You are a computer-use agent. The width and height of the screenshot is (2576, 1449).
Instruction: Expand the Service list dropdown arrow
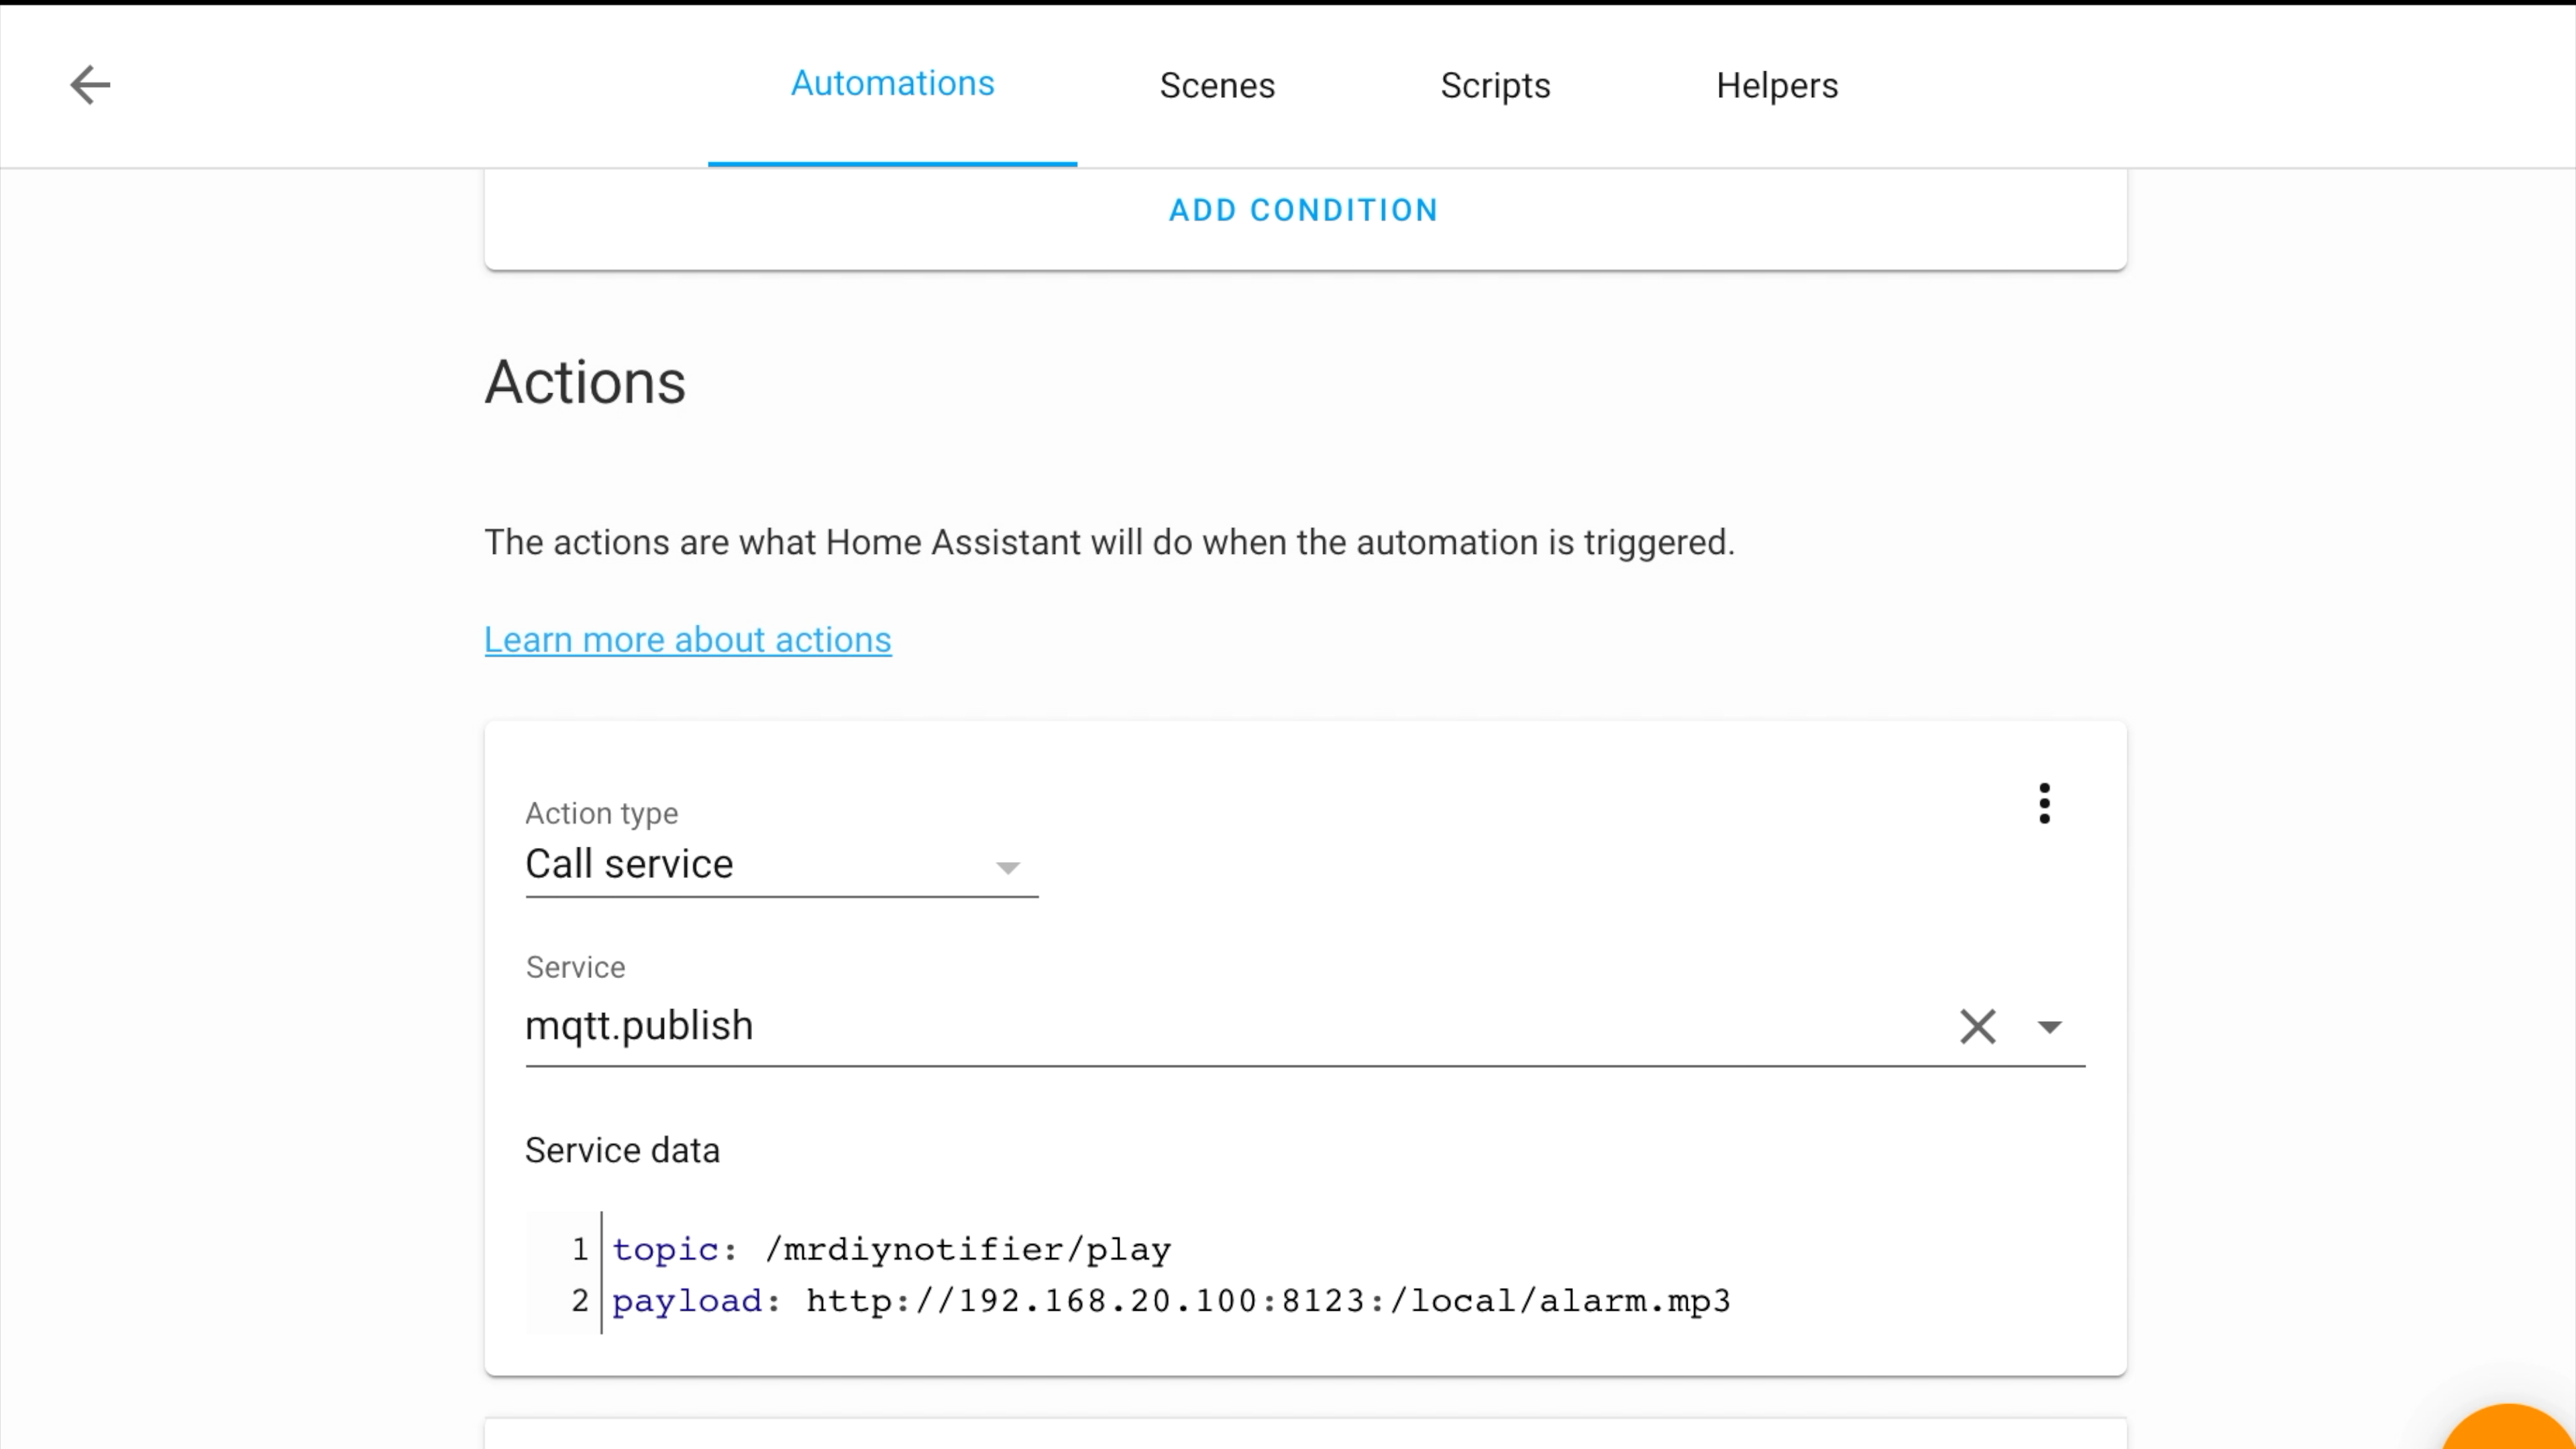click(x=2049, y=1027)
